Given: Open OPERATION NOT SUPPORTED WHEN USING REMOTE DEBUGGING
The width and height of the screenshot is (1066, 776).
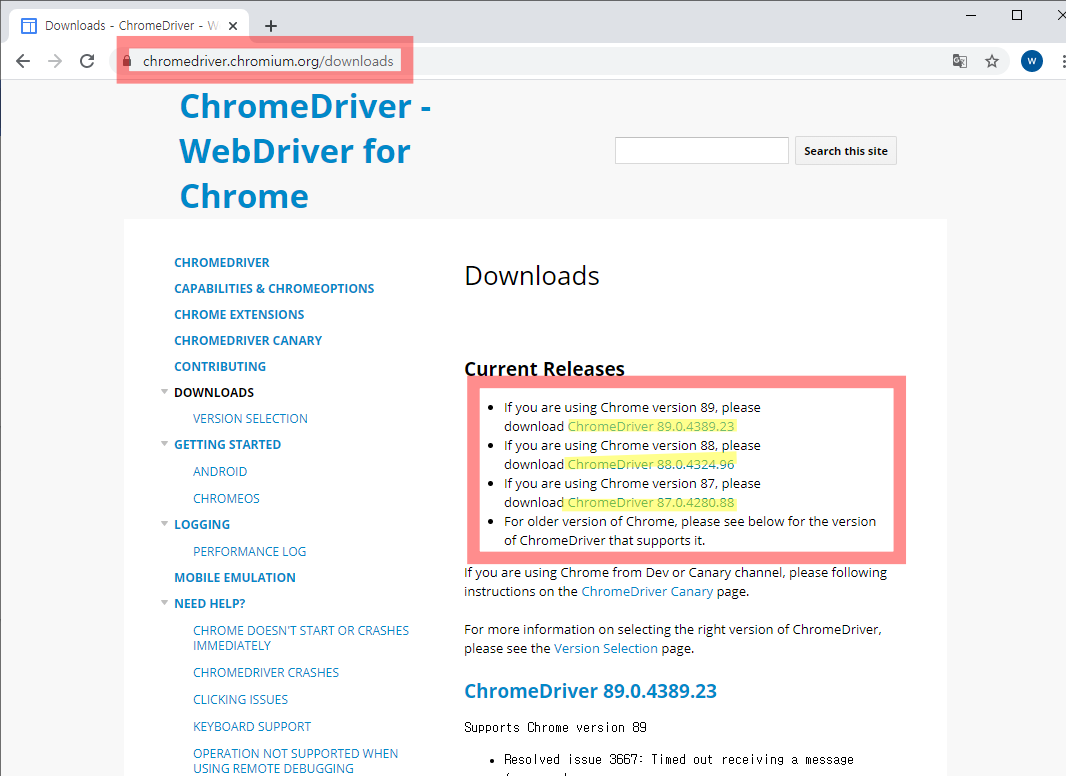Looking at the screenshot, I should coord(296,761).
